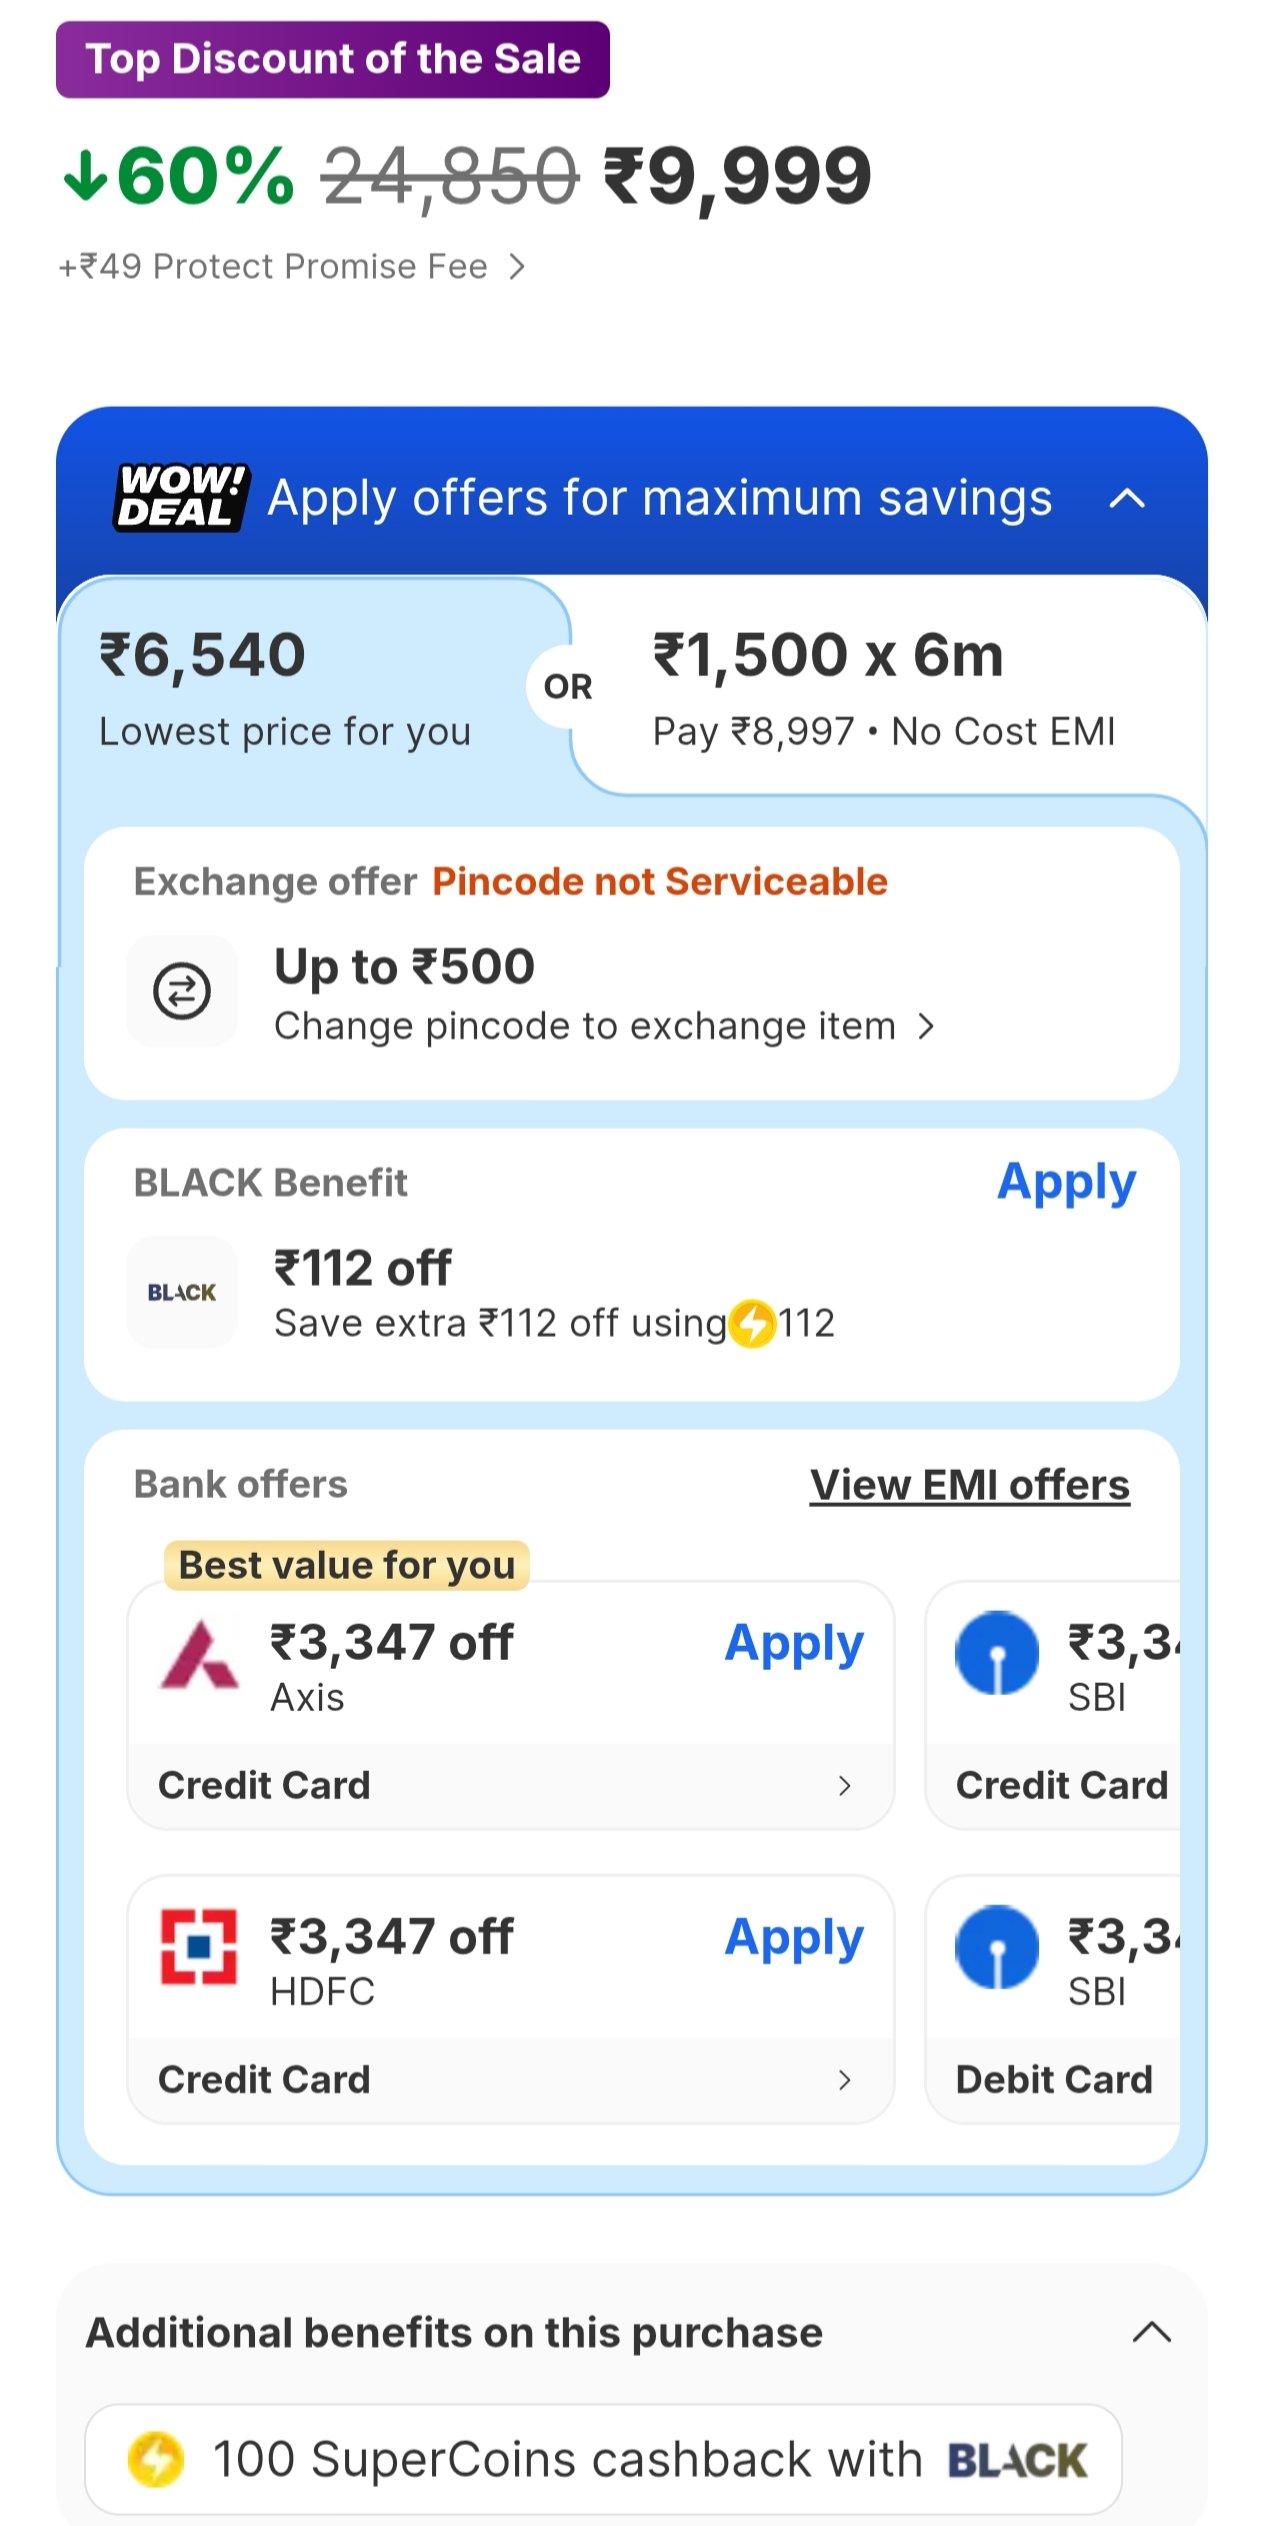This screenshot has height=2526, width=1263.
Task: Apply the Axis ₹3,347 off offer
Action: [x=794, y=1644]
